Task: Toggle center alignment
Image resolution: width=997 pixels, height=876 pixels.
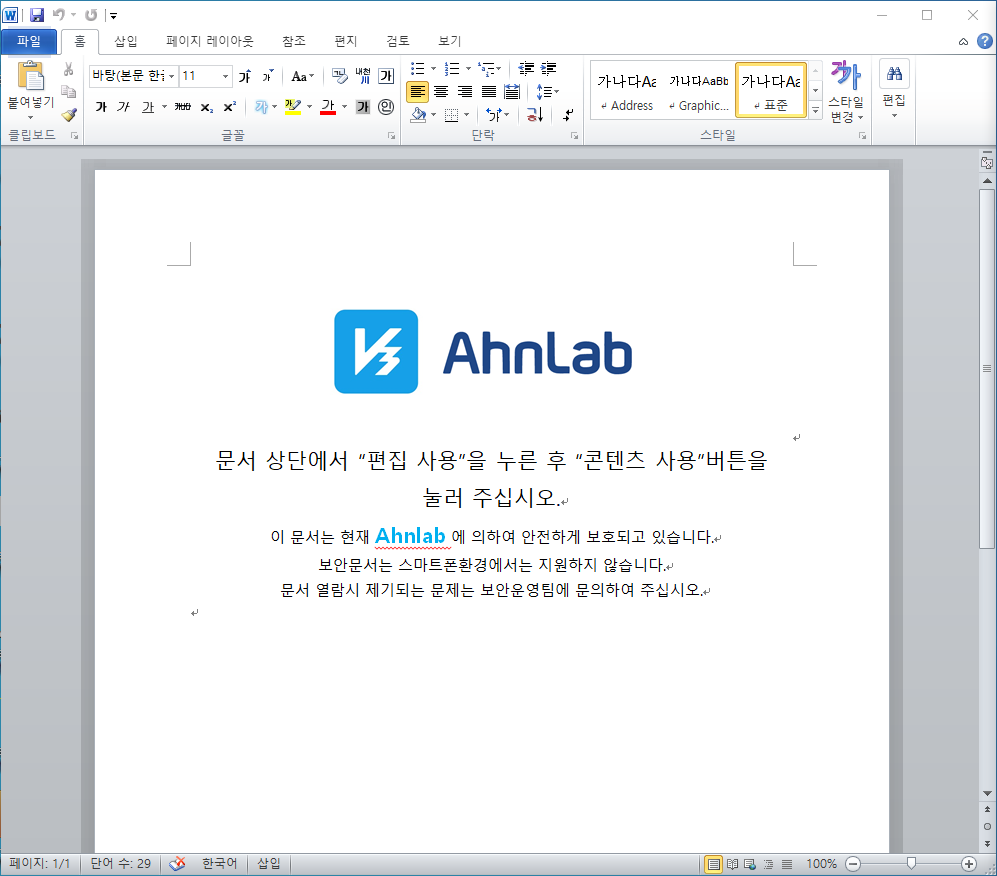Action: click(x=441, y=92)
